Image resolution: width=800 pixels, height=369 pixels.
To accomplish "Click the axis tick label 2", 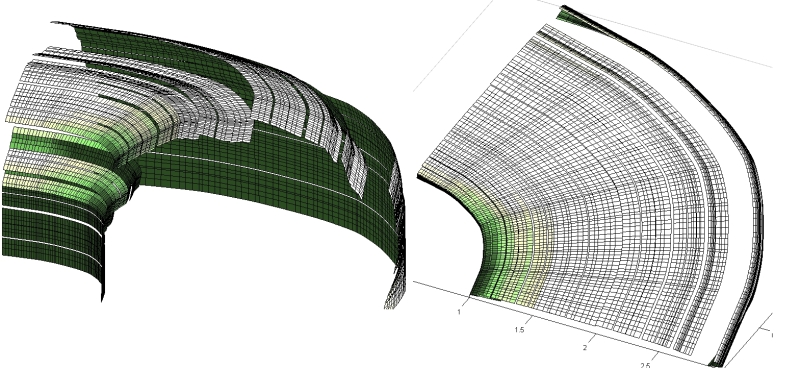I will (585, 348).
